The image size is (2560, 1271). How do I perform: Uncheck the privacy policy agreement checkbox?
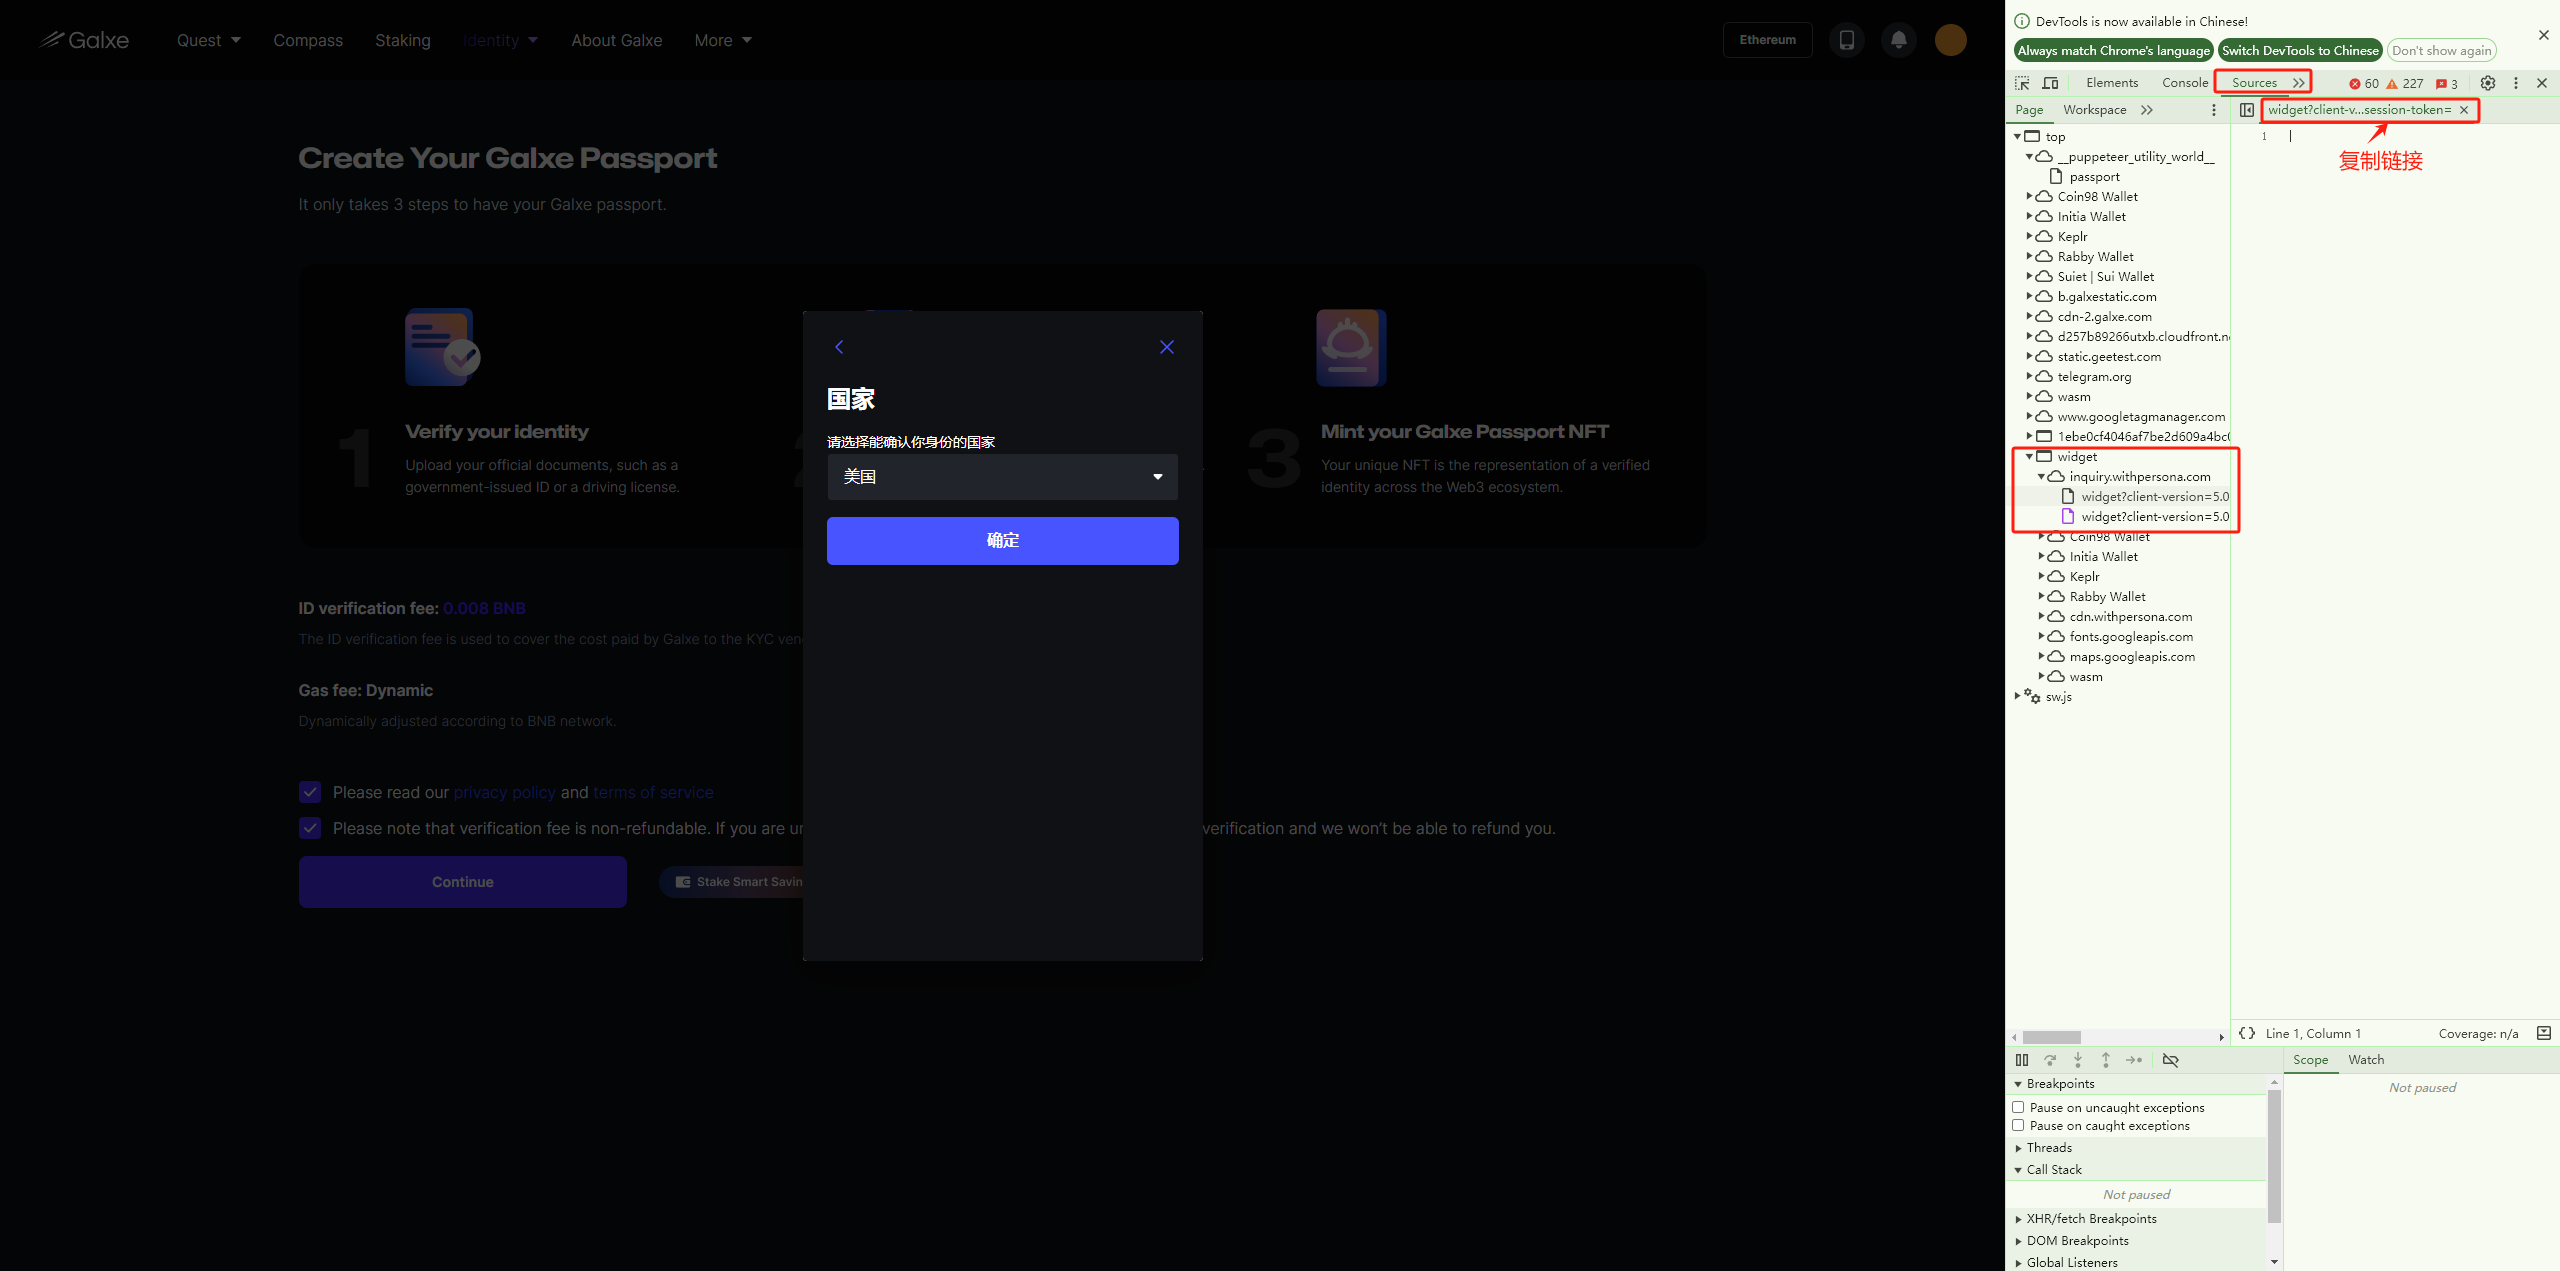pyautogui.click(x=310, y=792)
